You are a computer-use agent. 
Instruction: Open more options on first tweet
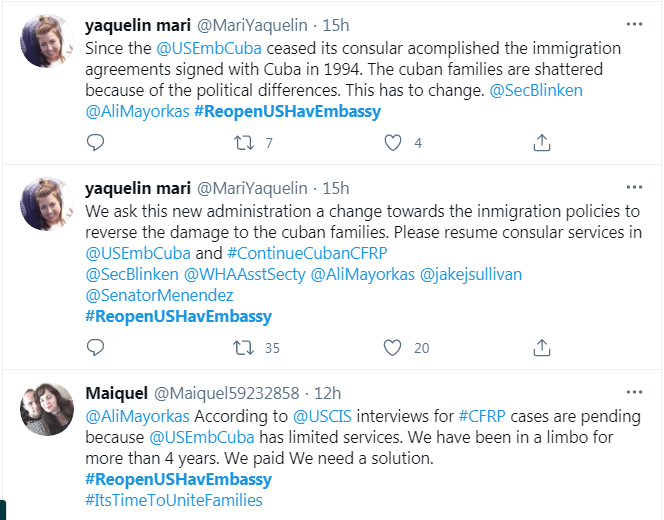tap(634, 24)
